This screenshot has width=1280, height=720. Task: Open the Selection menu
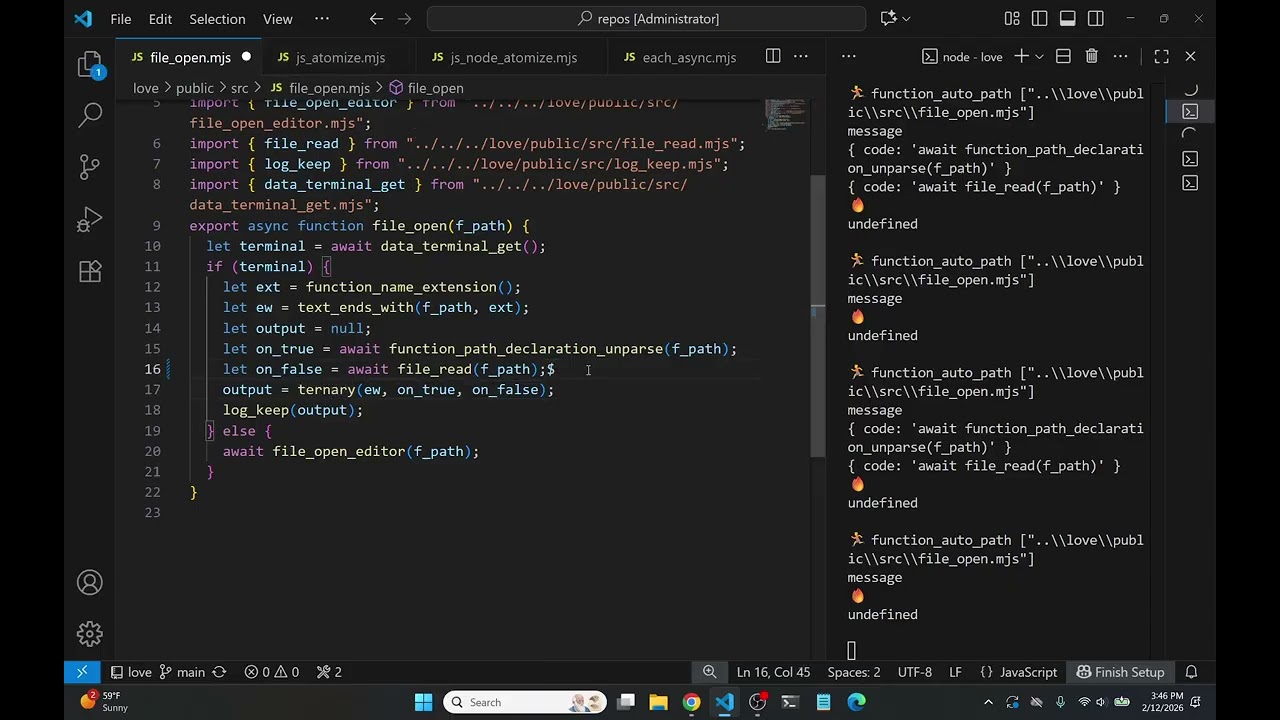217,19
